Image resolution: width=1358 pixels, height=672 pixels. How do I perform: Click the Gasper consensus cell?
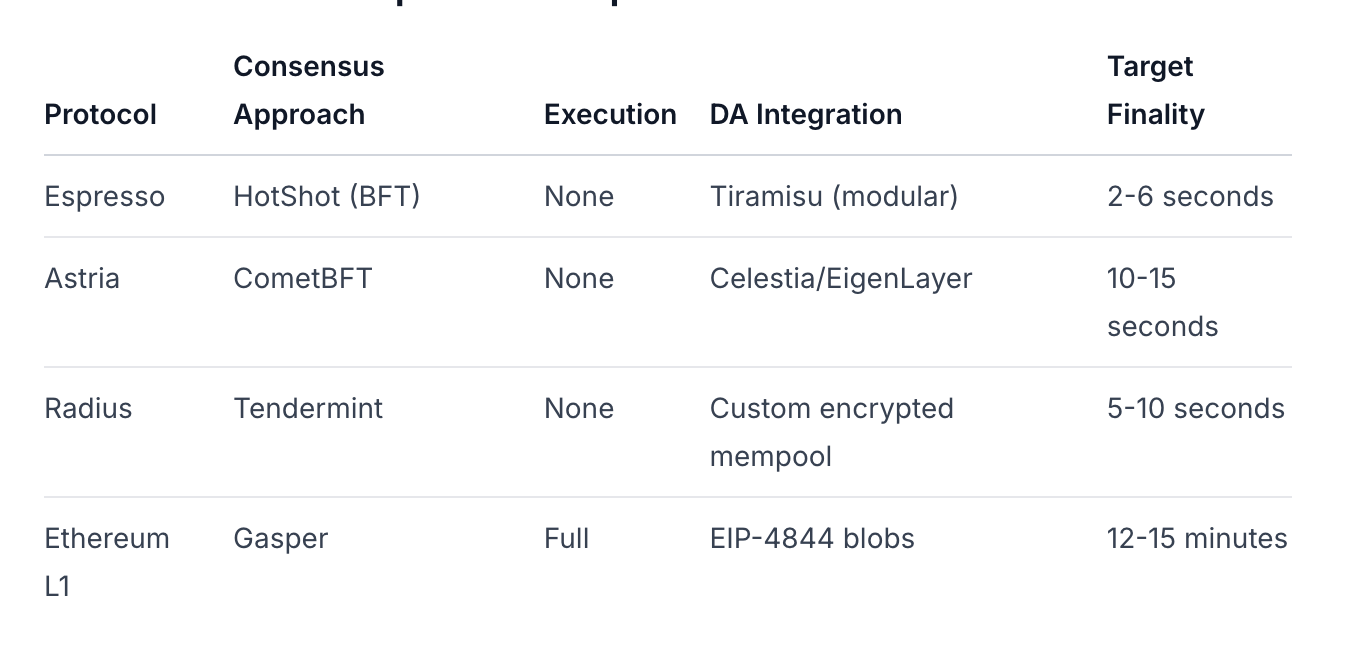tap(280, 539)
